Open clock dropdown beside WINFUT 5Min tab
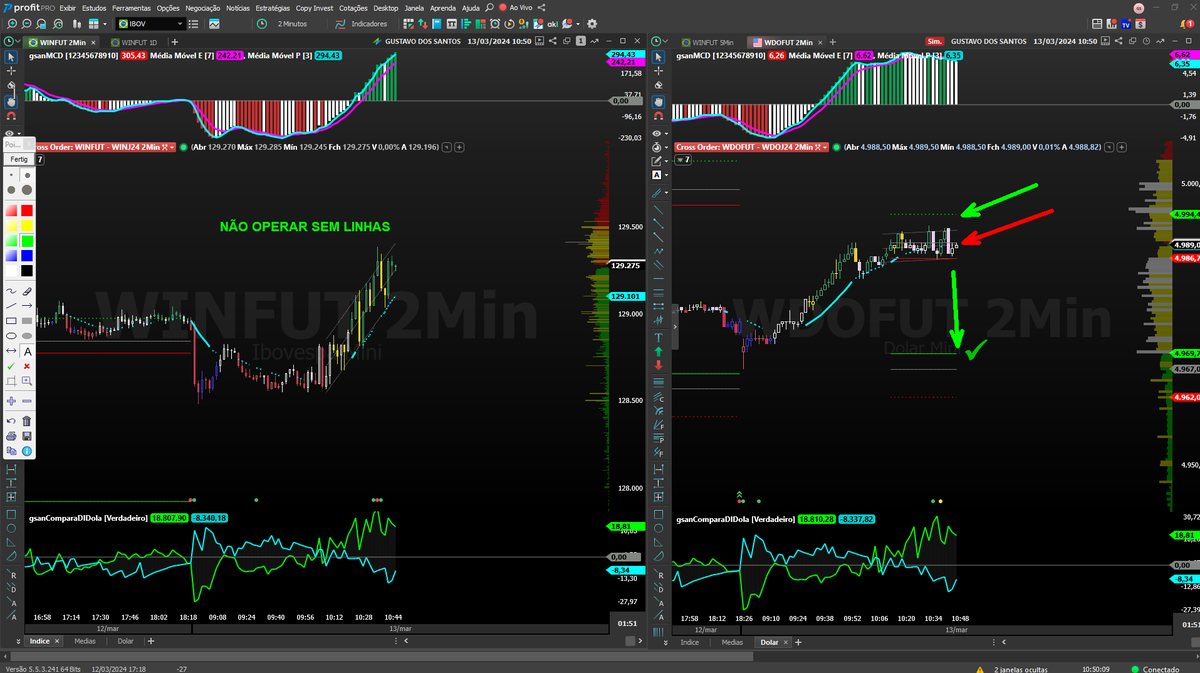Image resolution: width=1200 pixels, height=673 pixels. 667,42
